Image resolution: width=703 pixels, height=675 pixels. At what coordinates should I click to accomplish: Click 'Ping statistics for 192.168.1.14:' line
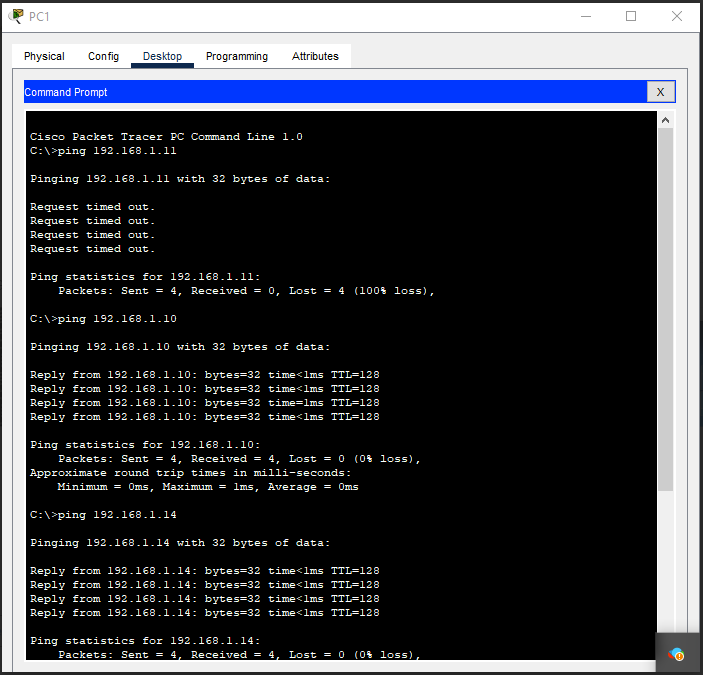click(x=145, y=641)
